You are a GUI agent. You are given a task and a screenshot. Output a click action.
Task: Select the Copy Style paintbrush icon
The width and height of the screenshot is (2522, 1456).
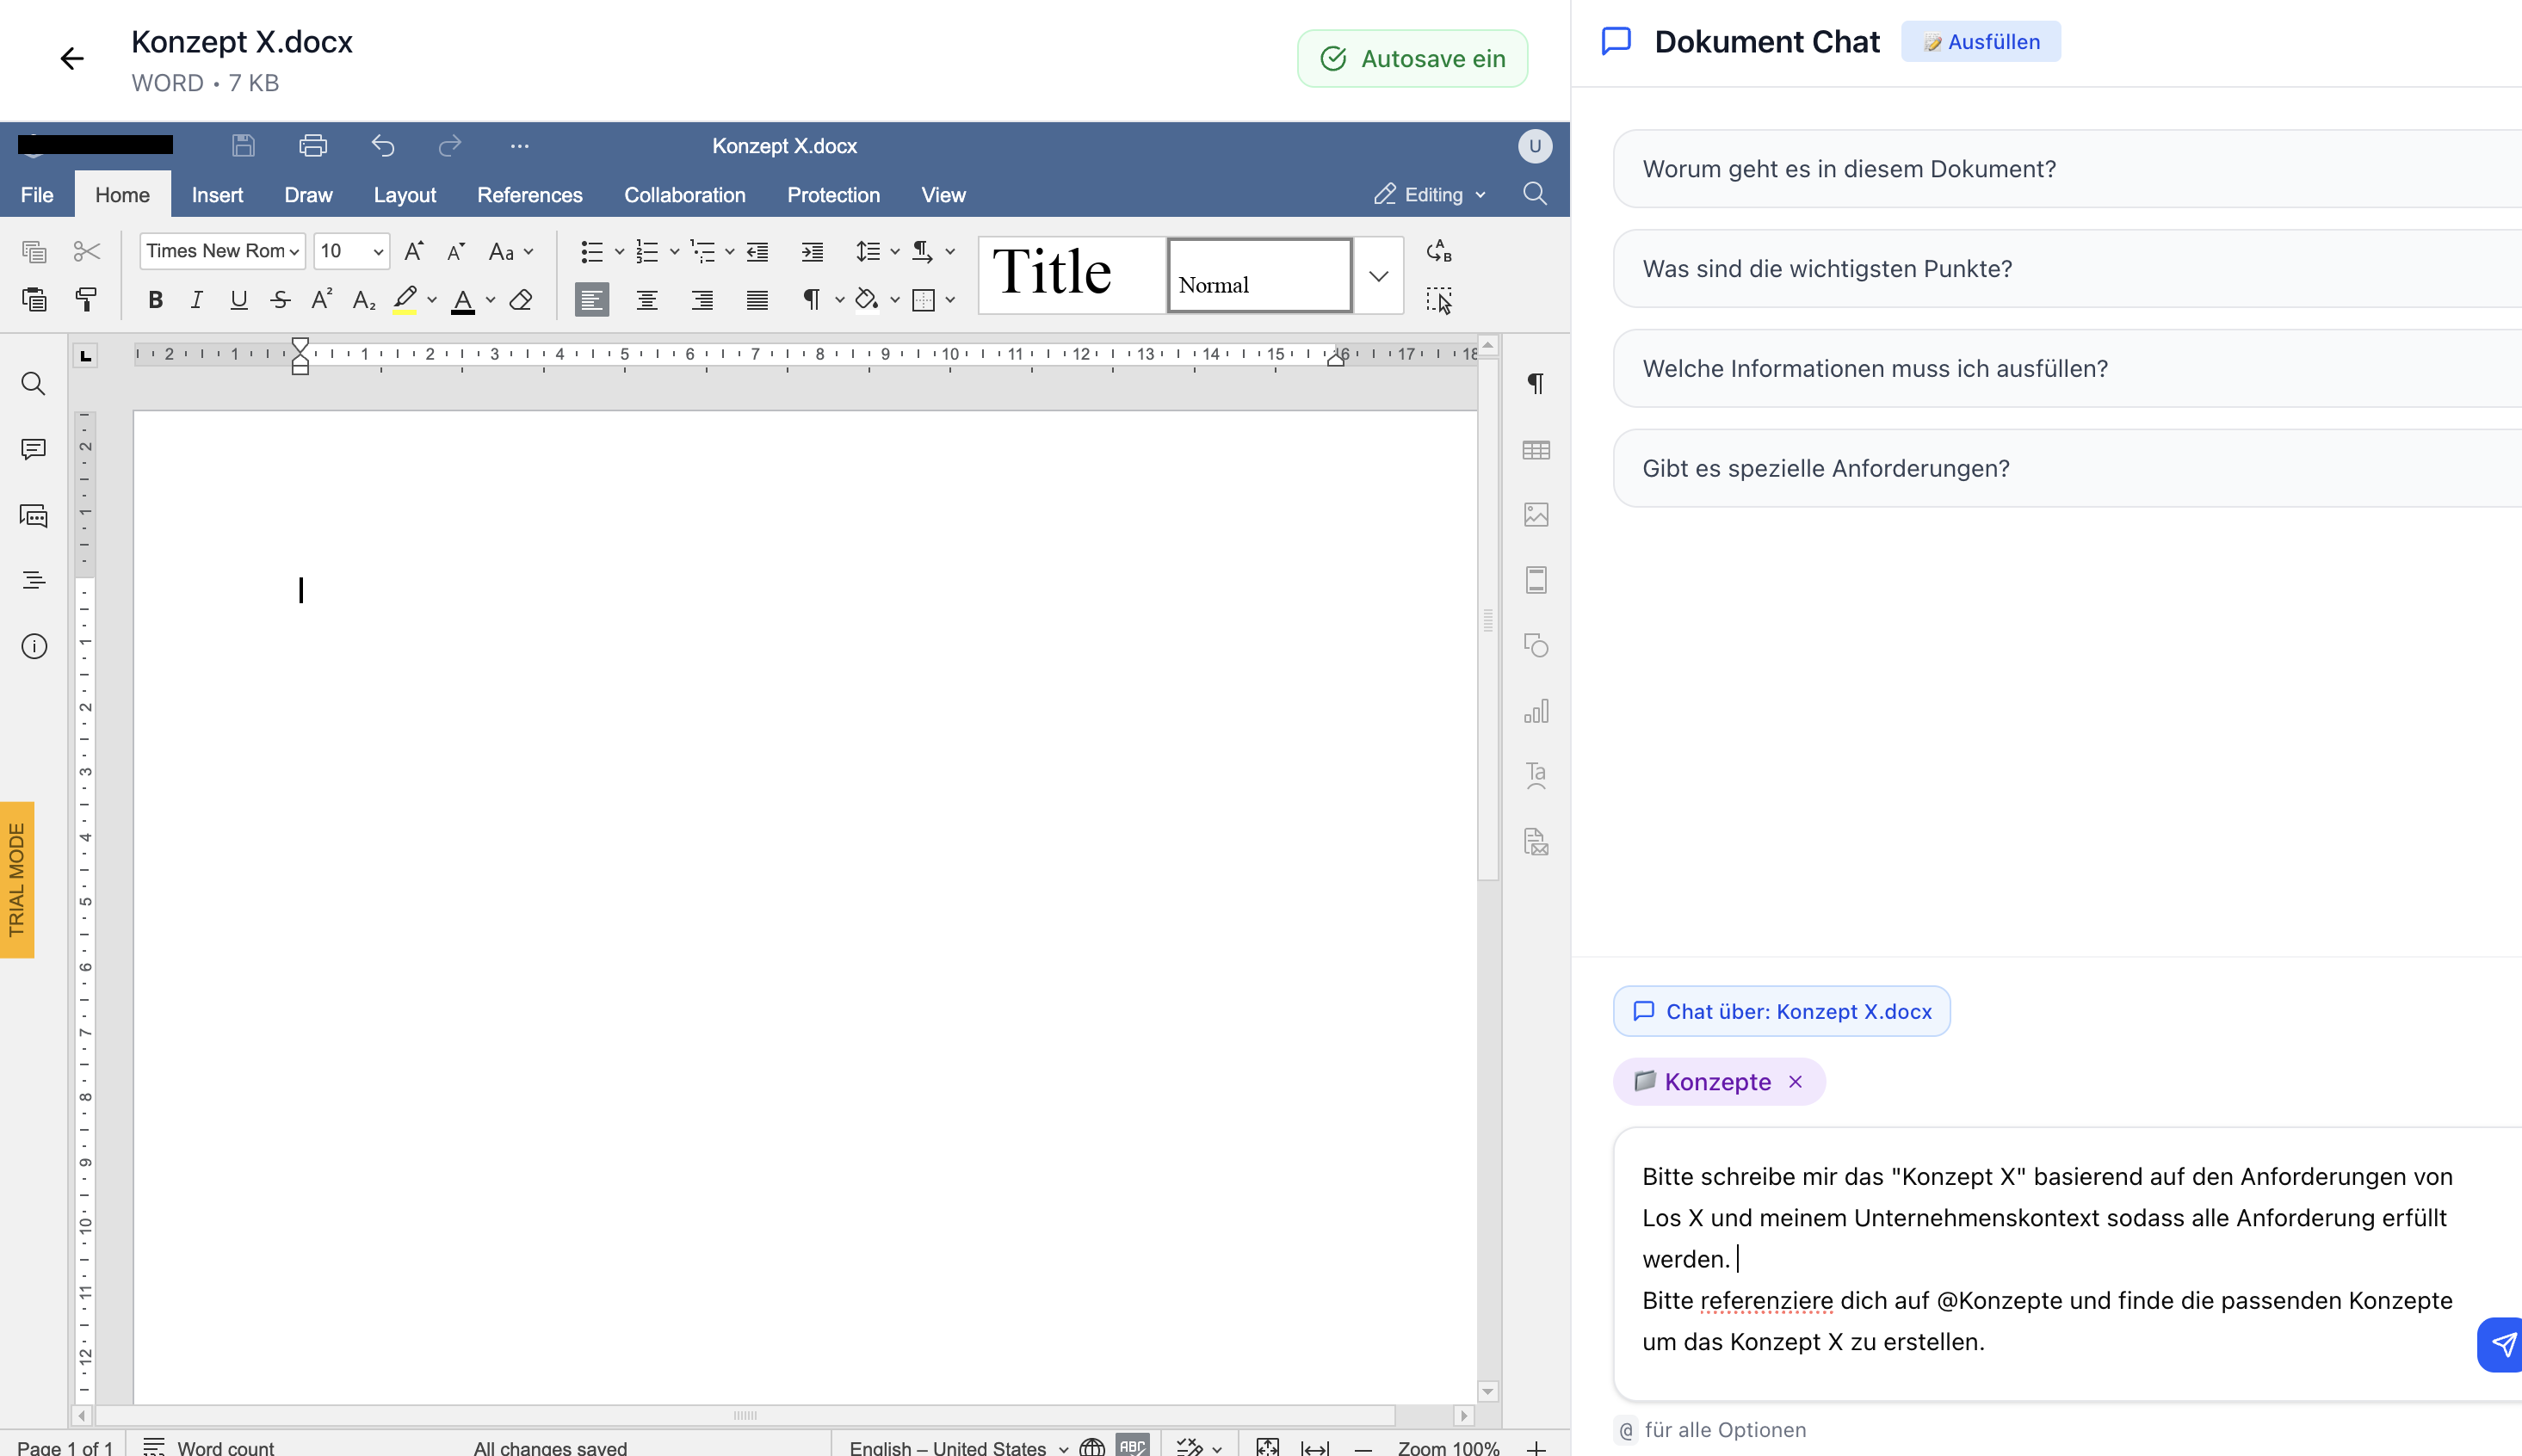[x=86, y=299]
